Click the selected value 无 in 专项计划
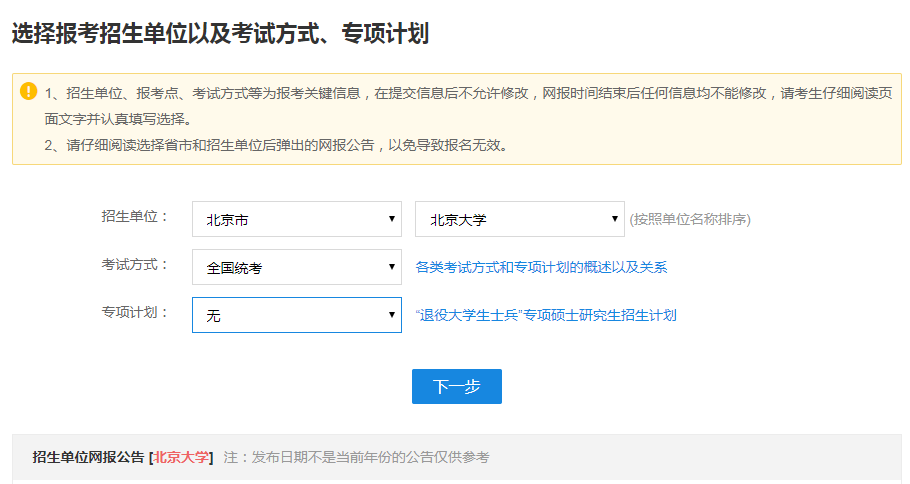910x484 pixels. [214, 316]
